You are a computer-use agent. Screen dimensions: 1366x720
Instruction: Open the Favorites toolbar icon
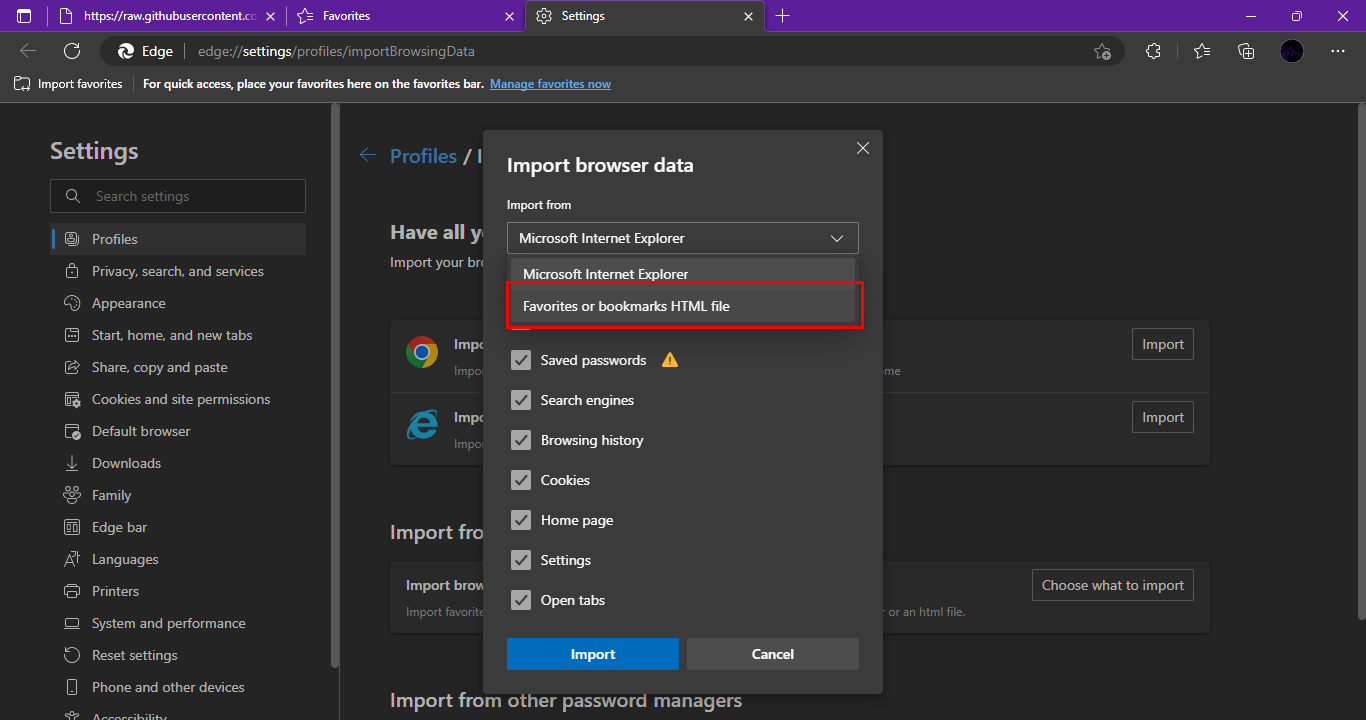click(1202, 51)
